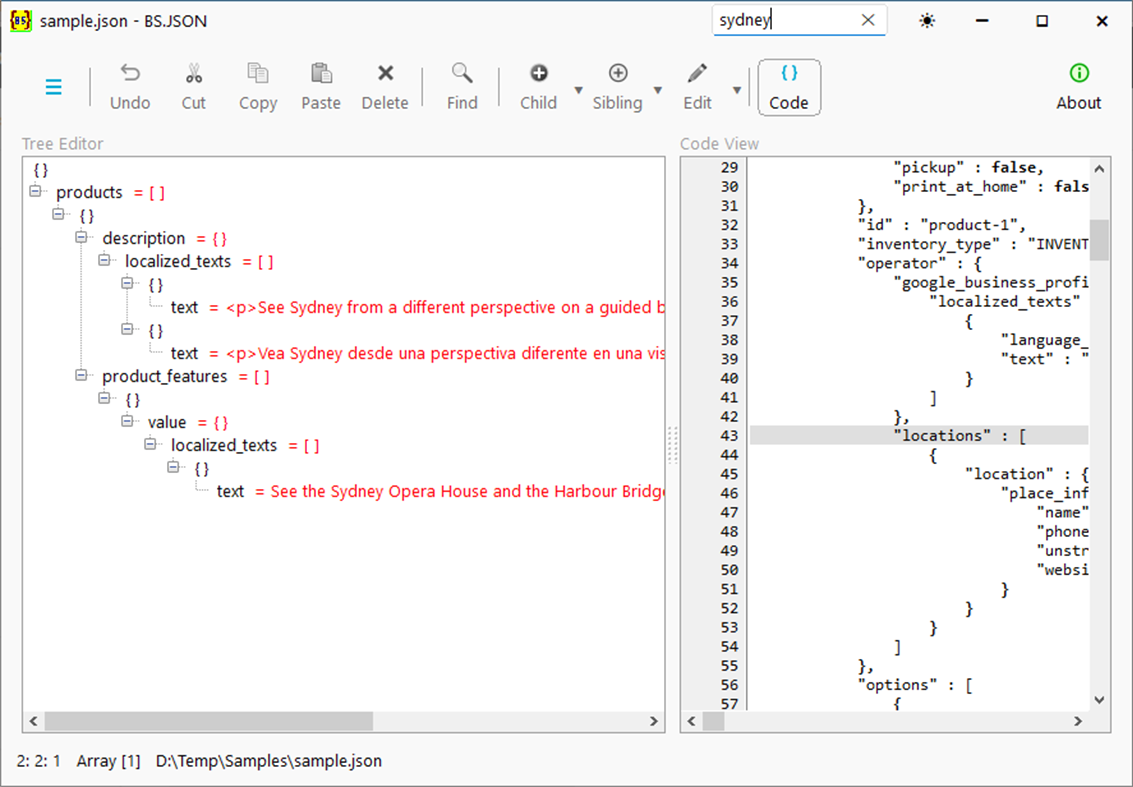Click 'Array [1]' in status bar
This screenshot has height=787, width=1133.
click(x=108, y=761)
